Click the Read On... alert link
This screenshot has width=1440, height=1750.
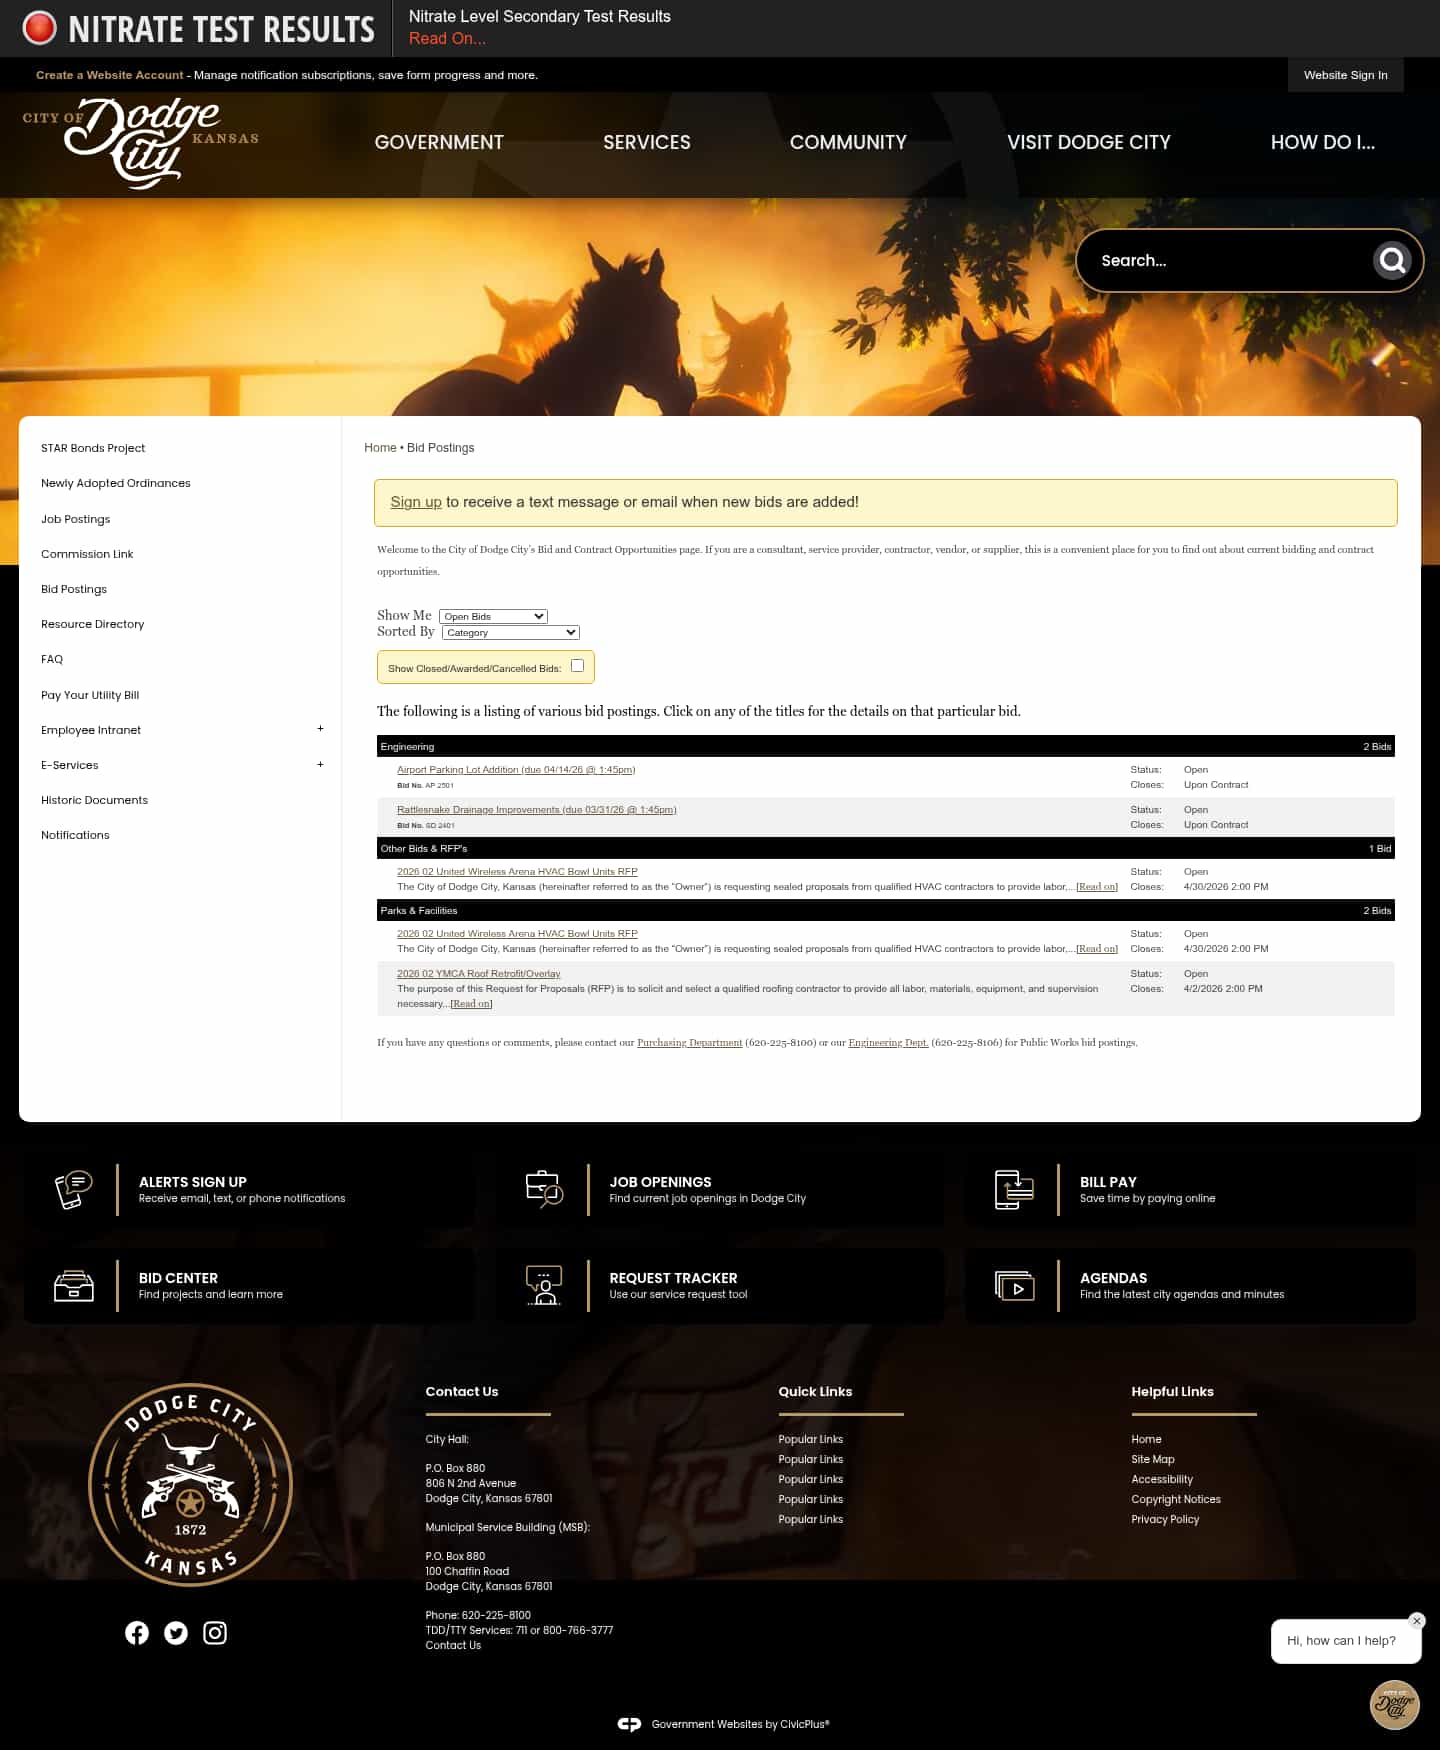point(447,38)
